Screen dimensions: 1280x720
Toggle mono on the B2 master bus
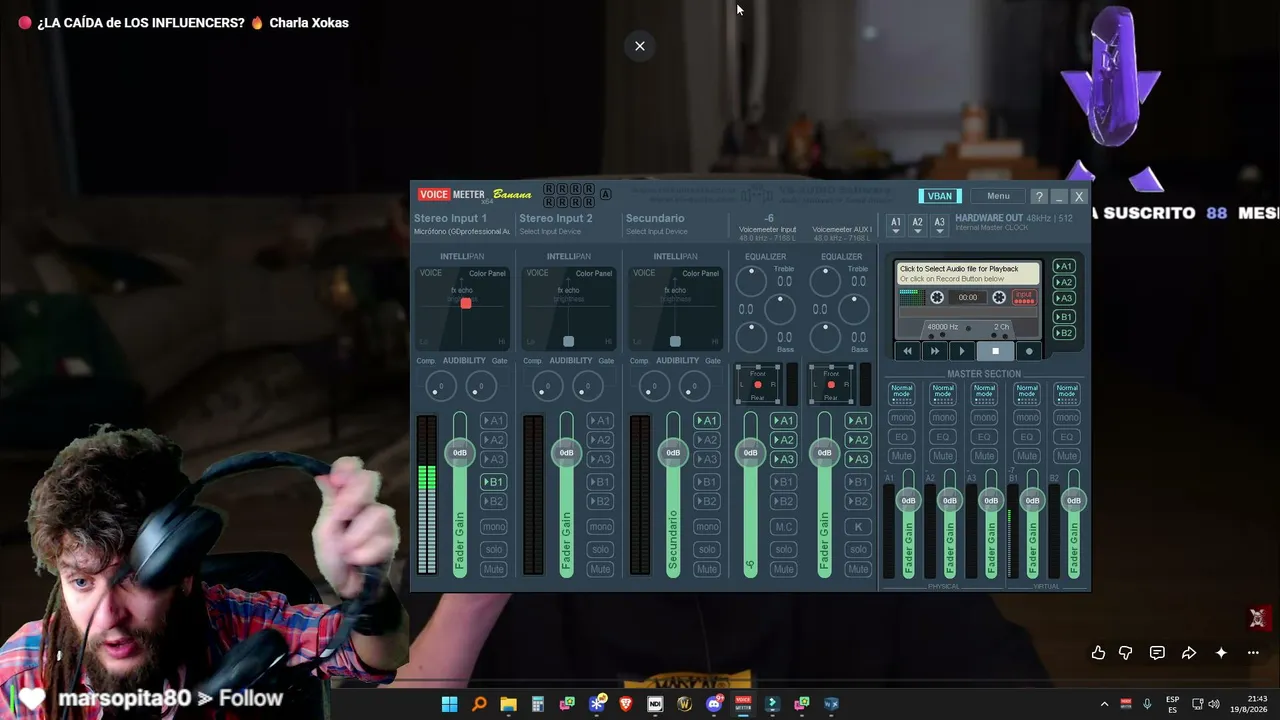[x=1067, y=418]
